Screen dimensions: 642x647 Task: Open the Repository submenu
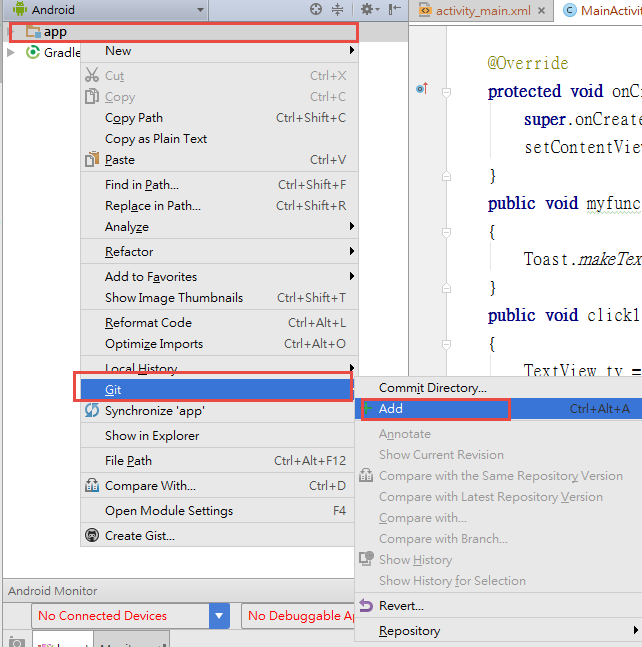(x=498, y=630)
